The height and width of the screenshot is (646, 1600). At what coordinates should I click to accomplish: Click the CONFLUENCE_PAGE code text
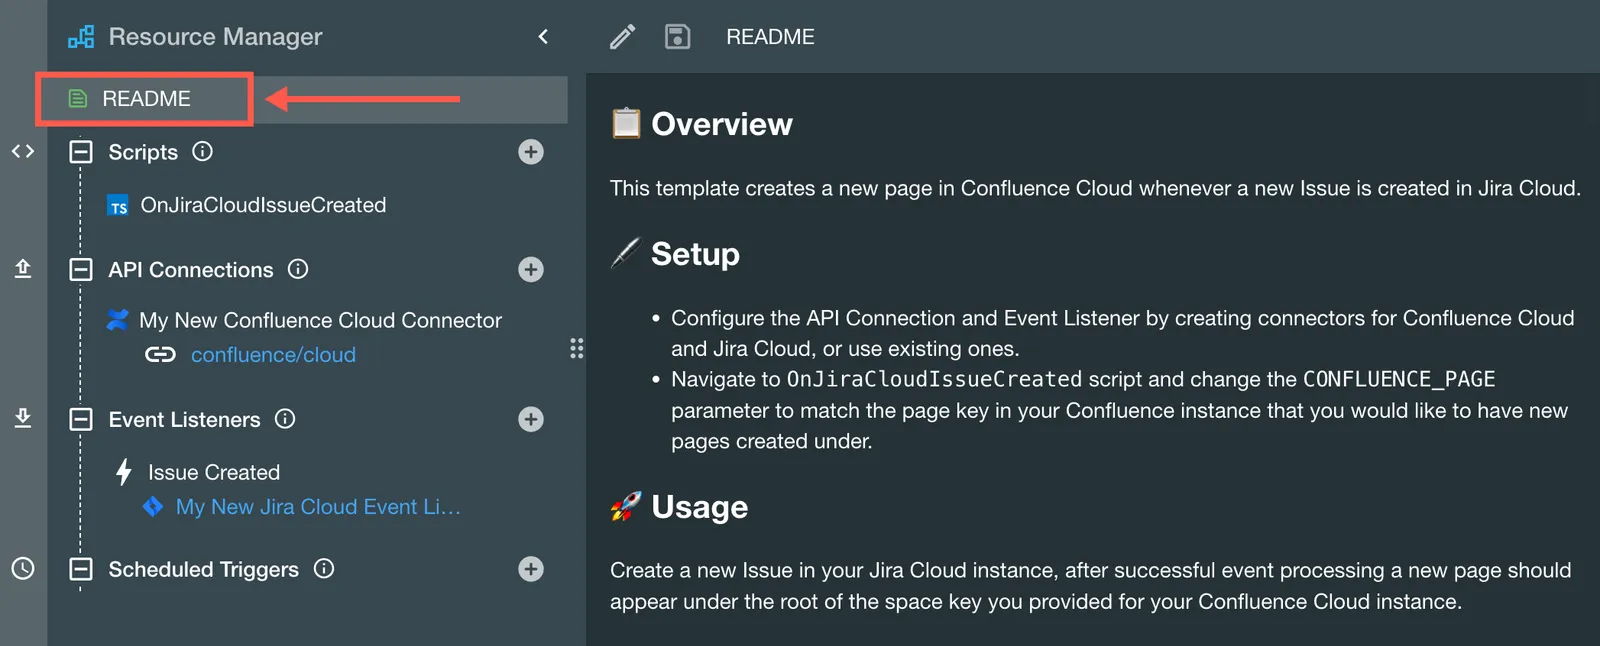1399,379
